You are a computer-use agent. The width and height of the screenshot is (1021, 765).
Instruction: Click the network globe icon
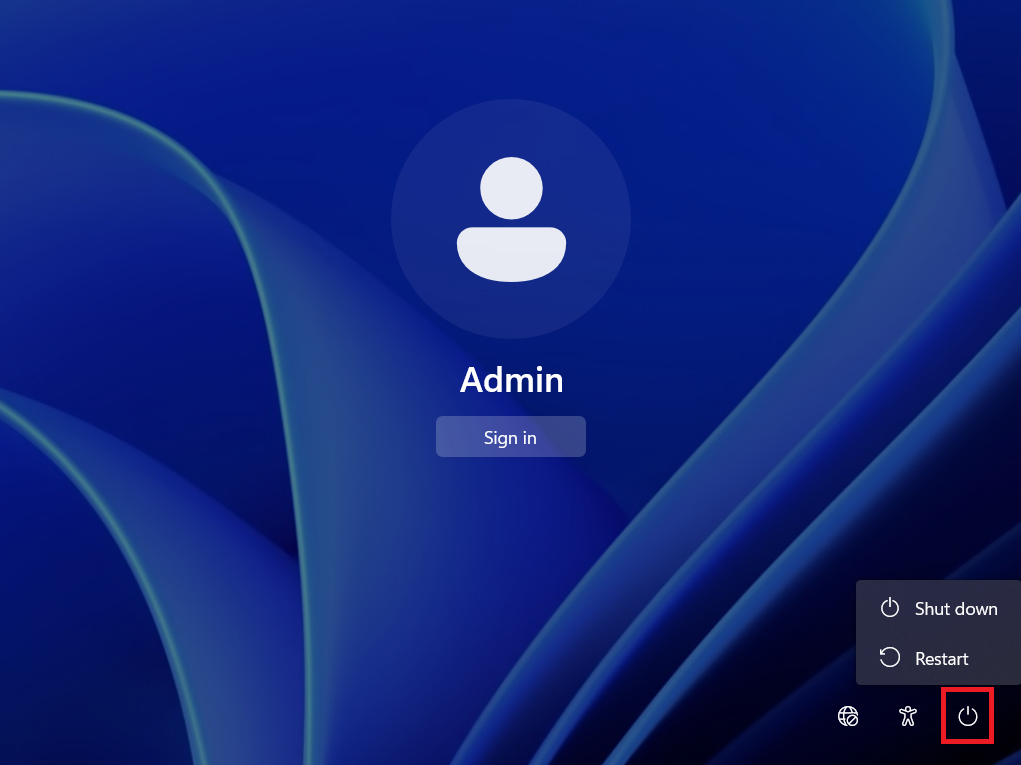click(x=848, y=716)
